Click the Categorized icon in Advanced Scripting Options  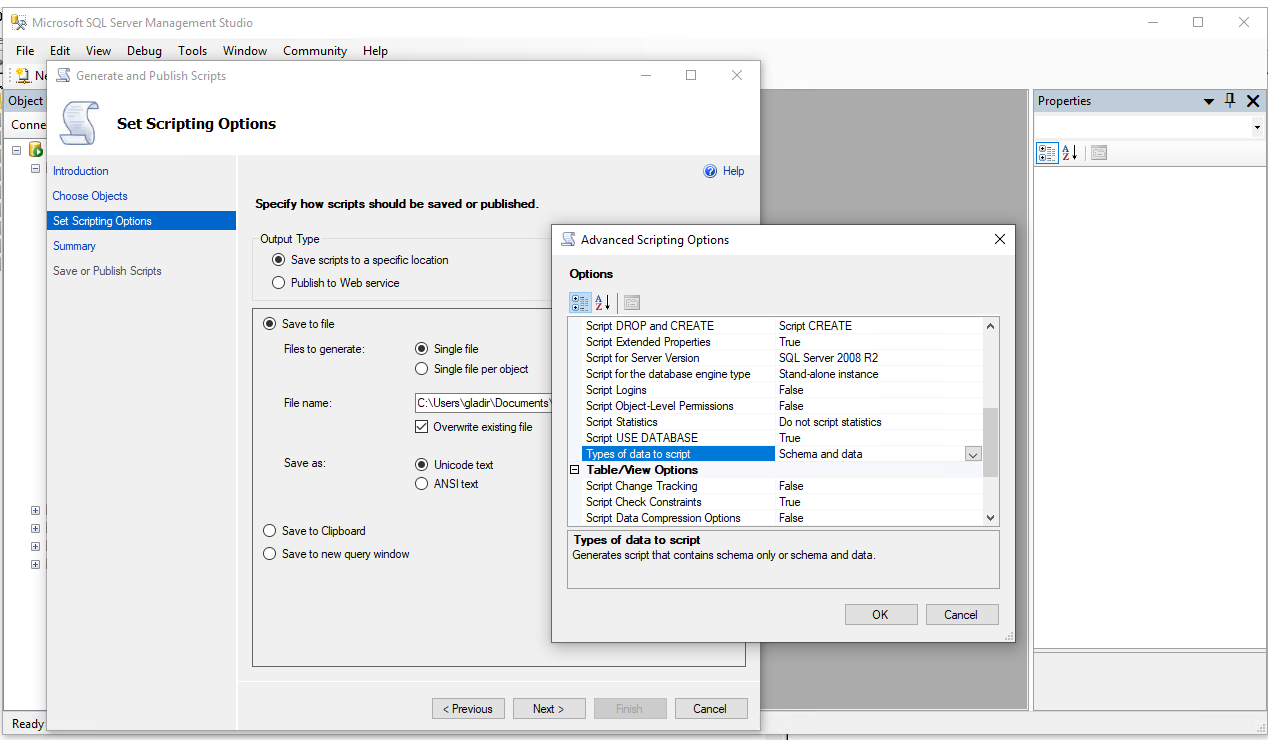coord(580,303)
